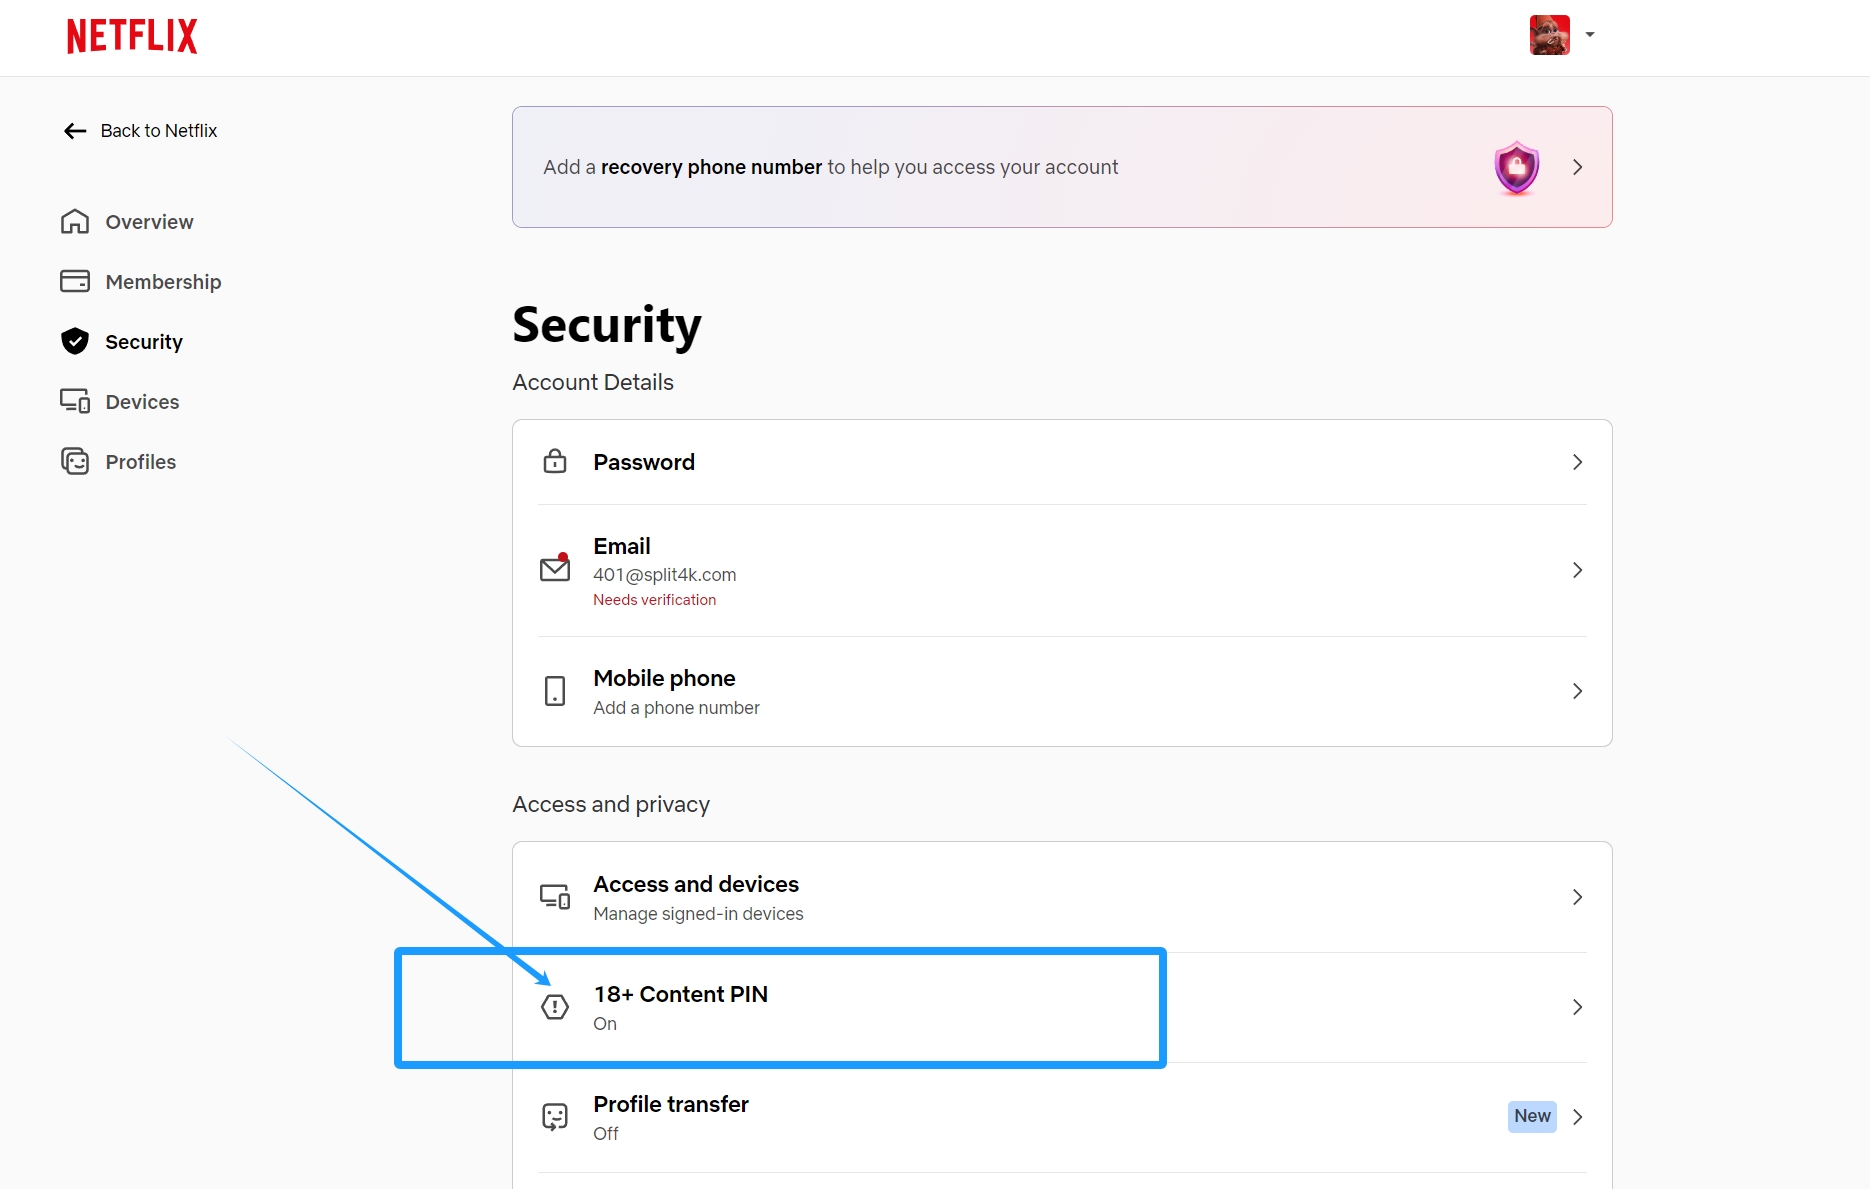Image resolution: width=1870 pixels, height=1189 pixels.
Task: Click the 18+ Content PIN warning icon
Action: pos(555,1006)
